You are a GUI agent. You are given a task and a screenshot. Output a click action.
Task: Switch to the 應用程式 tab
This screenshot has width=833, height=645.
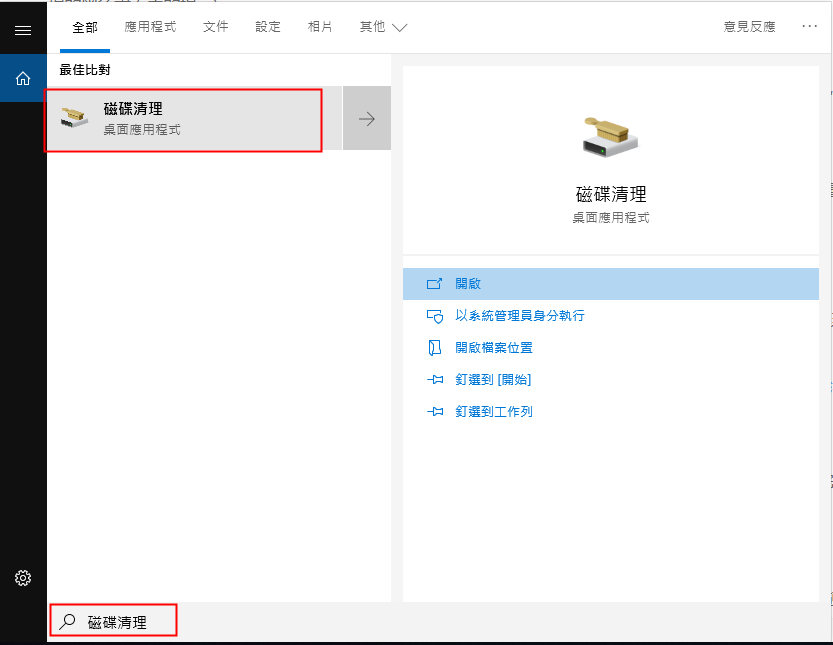(x=150, y=27)
